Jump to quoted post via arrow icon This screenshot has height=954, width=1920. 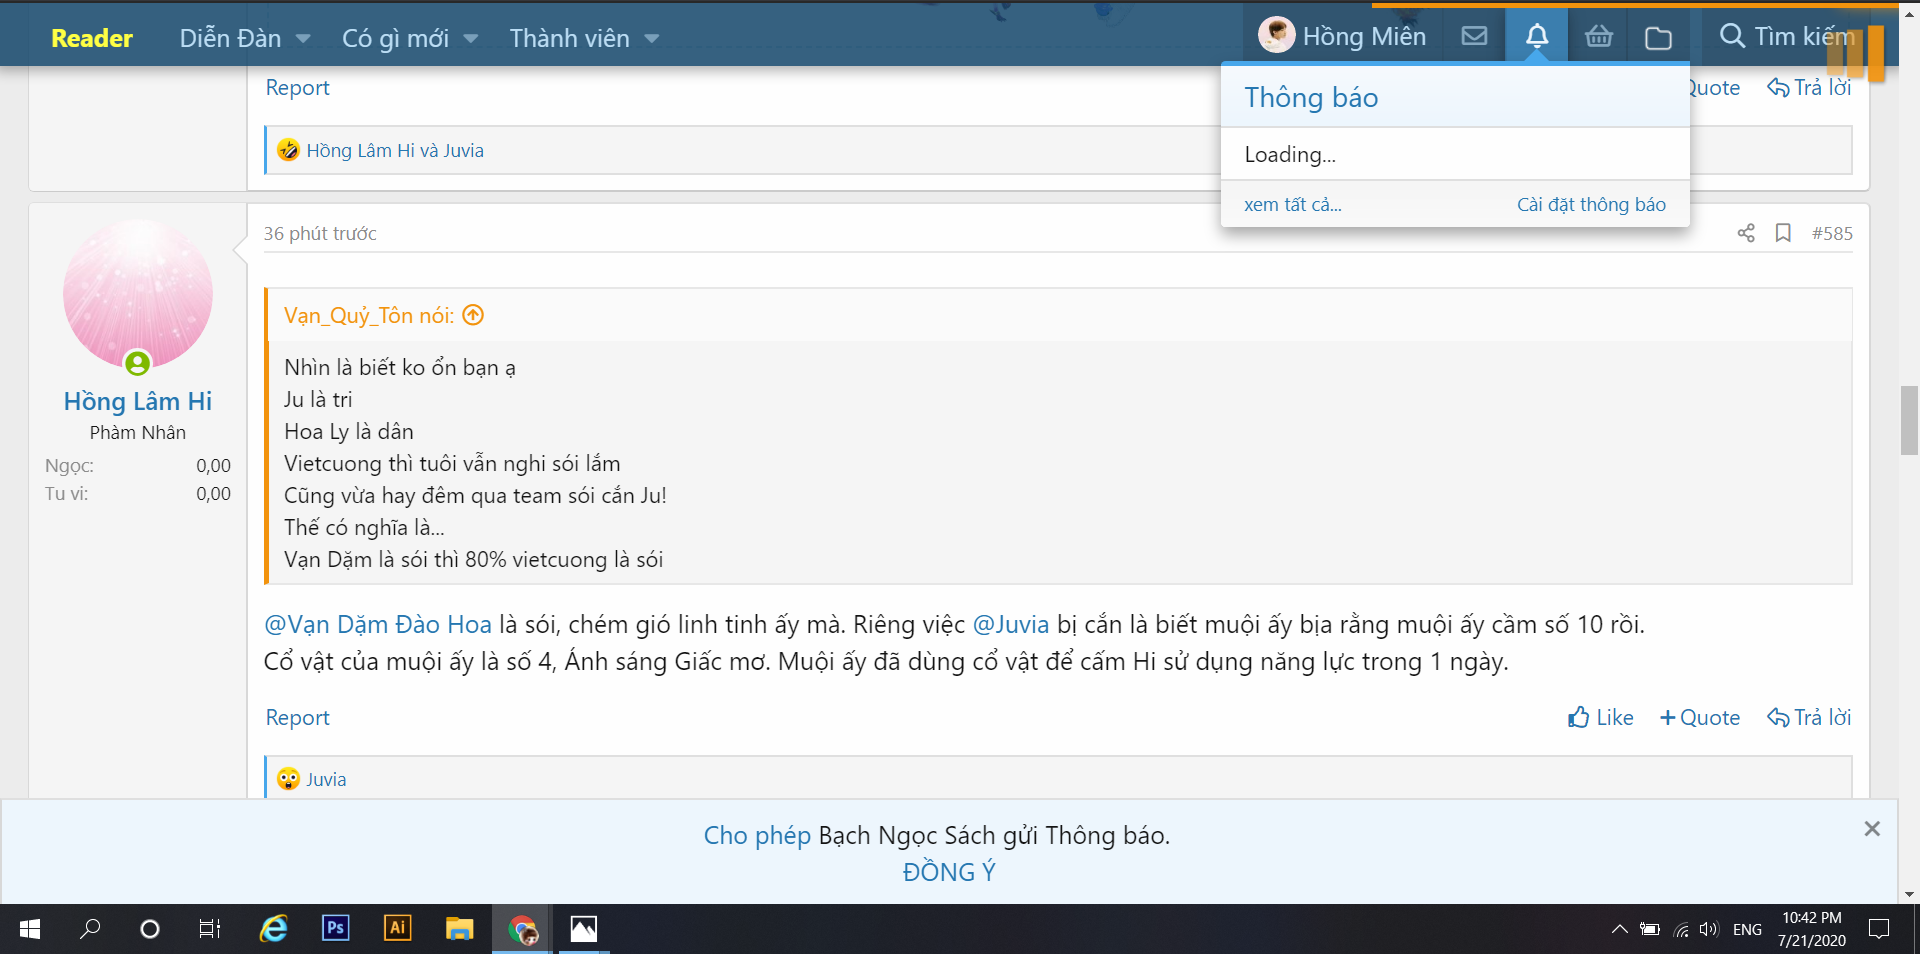point(473,315)
